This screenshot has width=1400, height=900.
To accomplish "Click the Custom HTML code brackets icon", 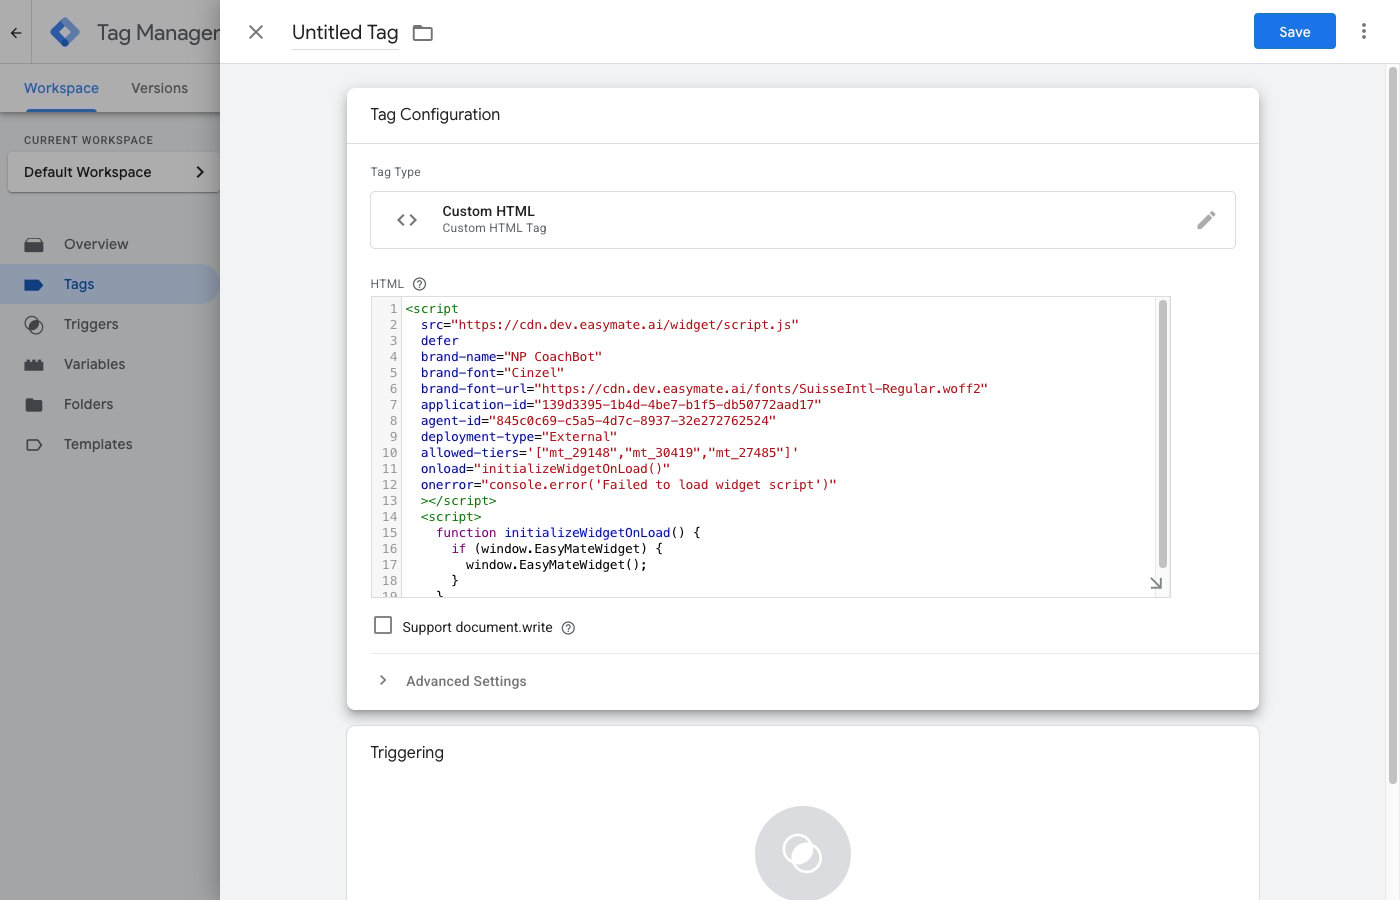I will point(407,220).
